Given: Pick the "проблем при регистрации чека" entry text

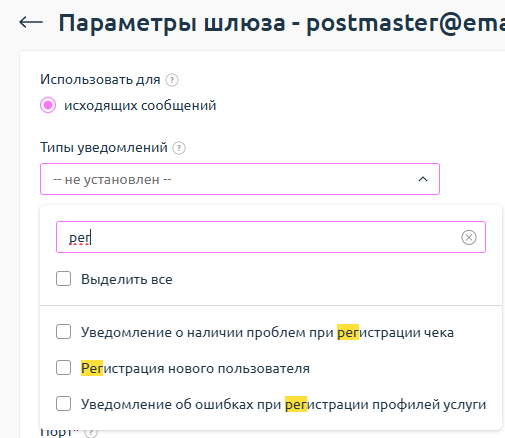Looking at the screenshot, I should [350, 333].
